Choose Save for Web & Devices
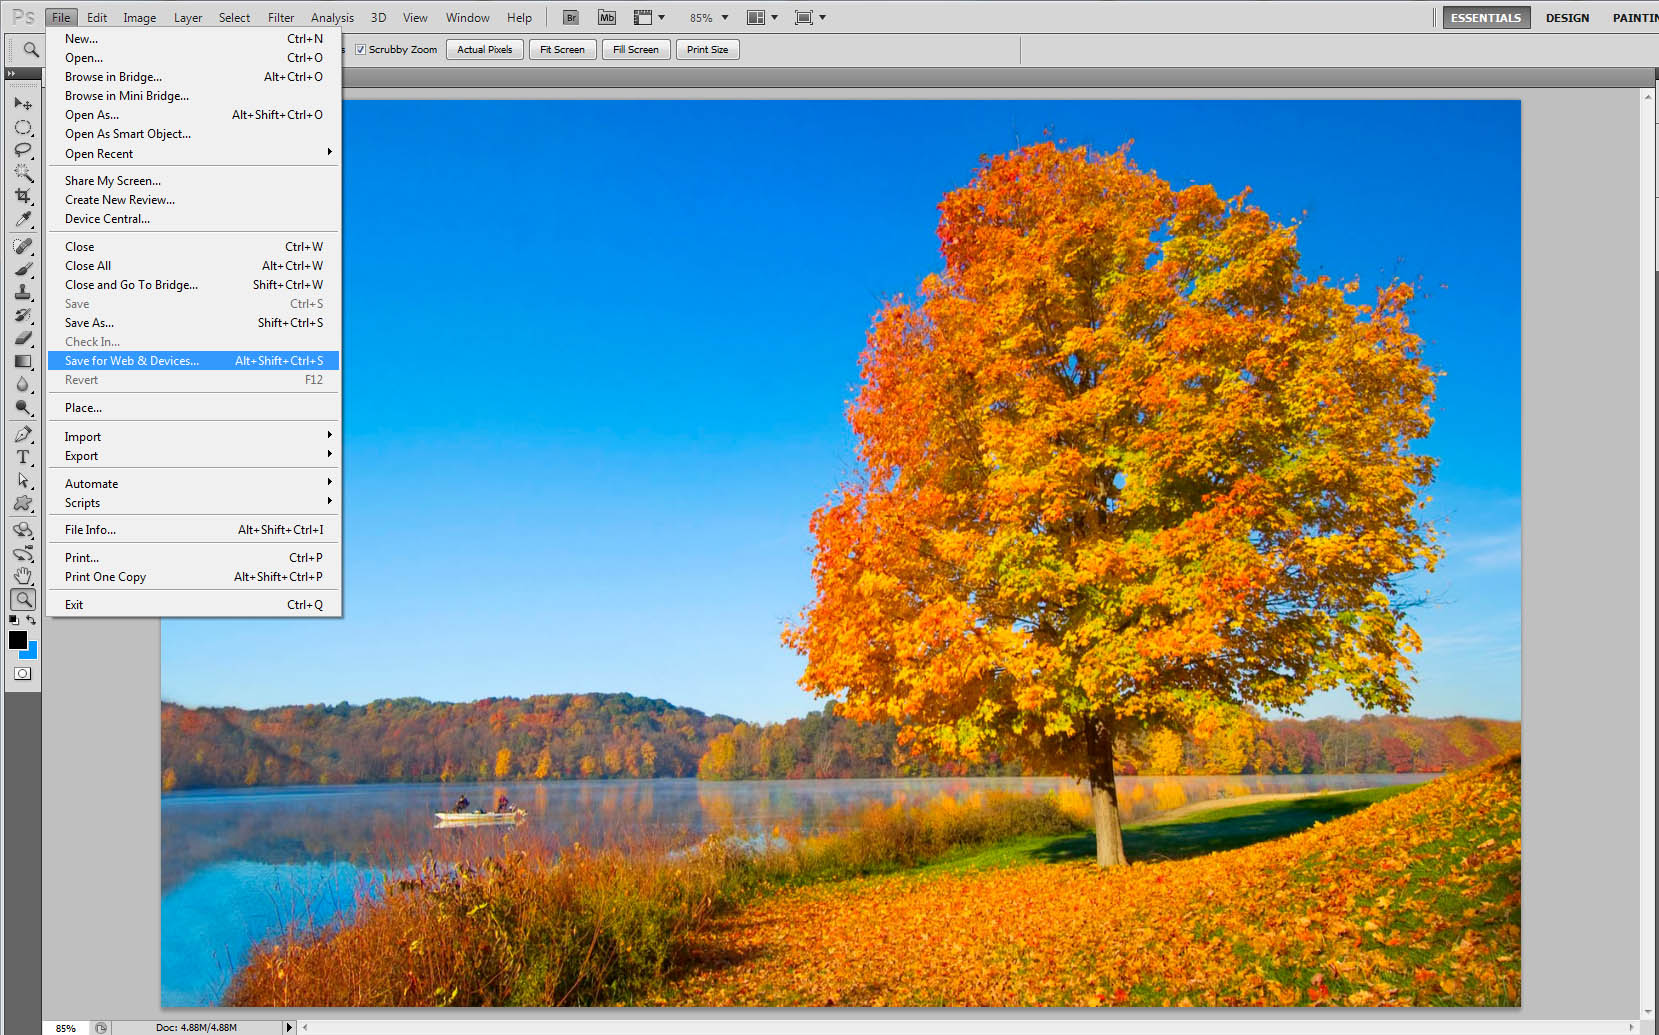Image resolution: width=1659 pixels, height=1035 pixels. (131, 360)
